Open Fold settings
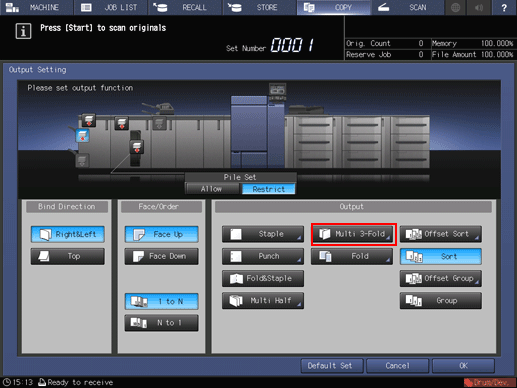The height and width of the screenshot is (388, 517). click(x=352, y=256)
